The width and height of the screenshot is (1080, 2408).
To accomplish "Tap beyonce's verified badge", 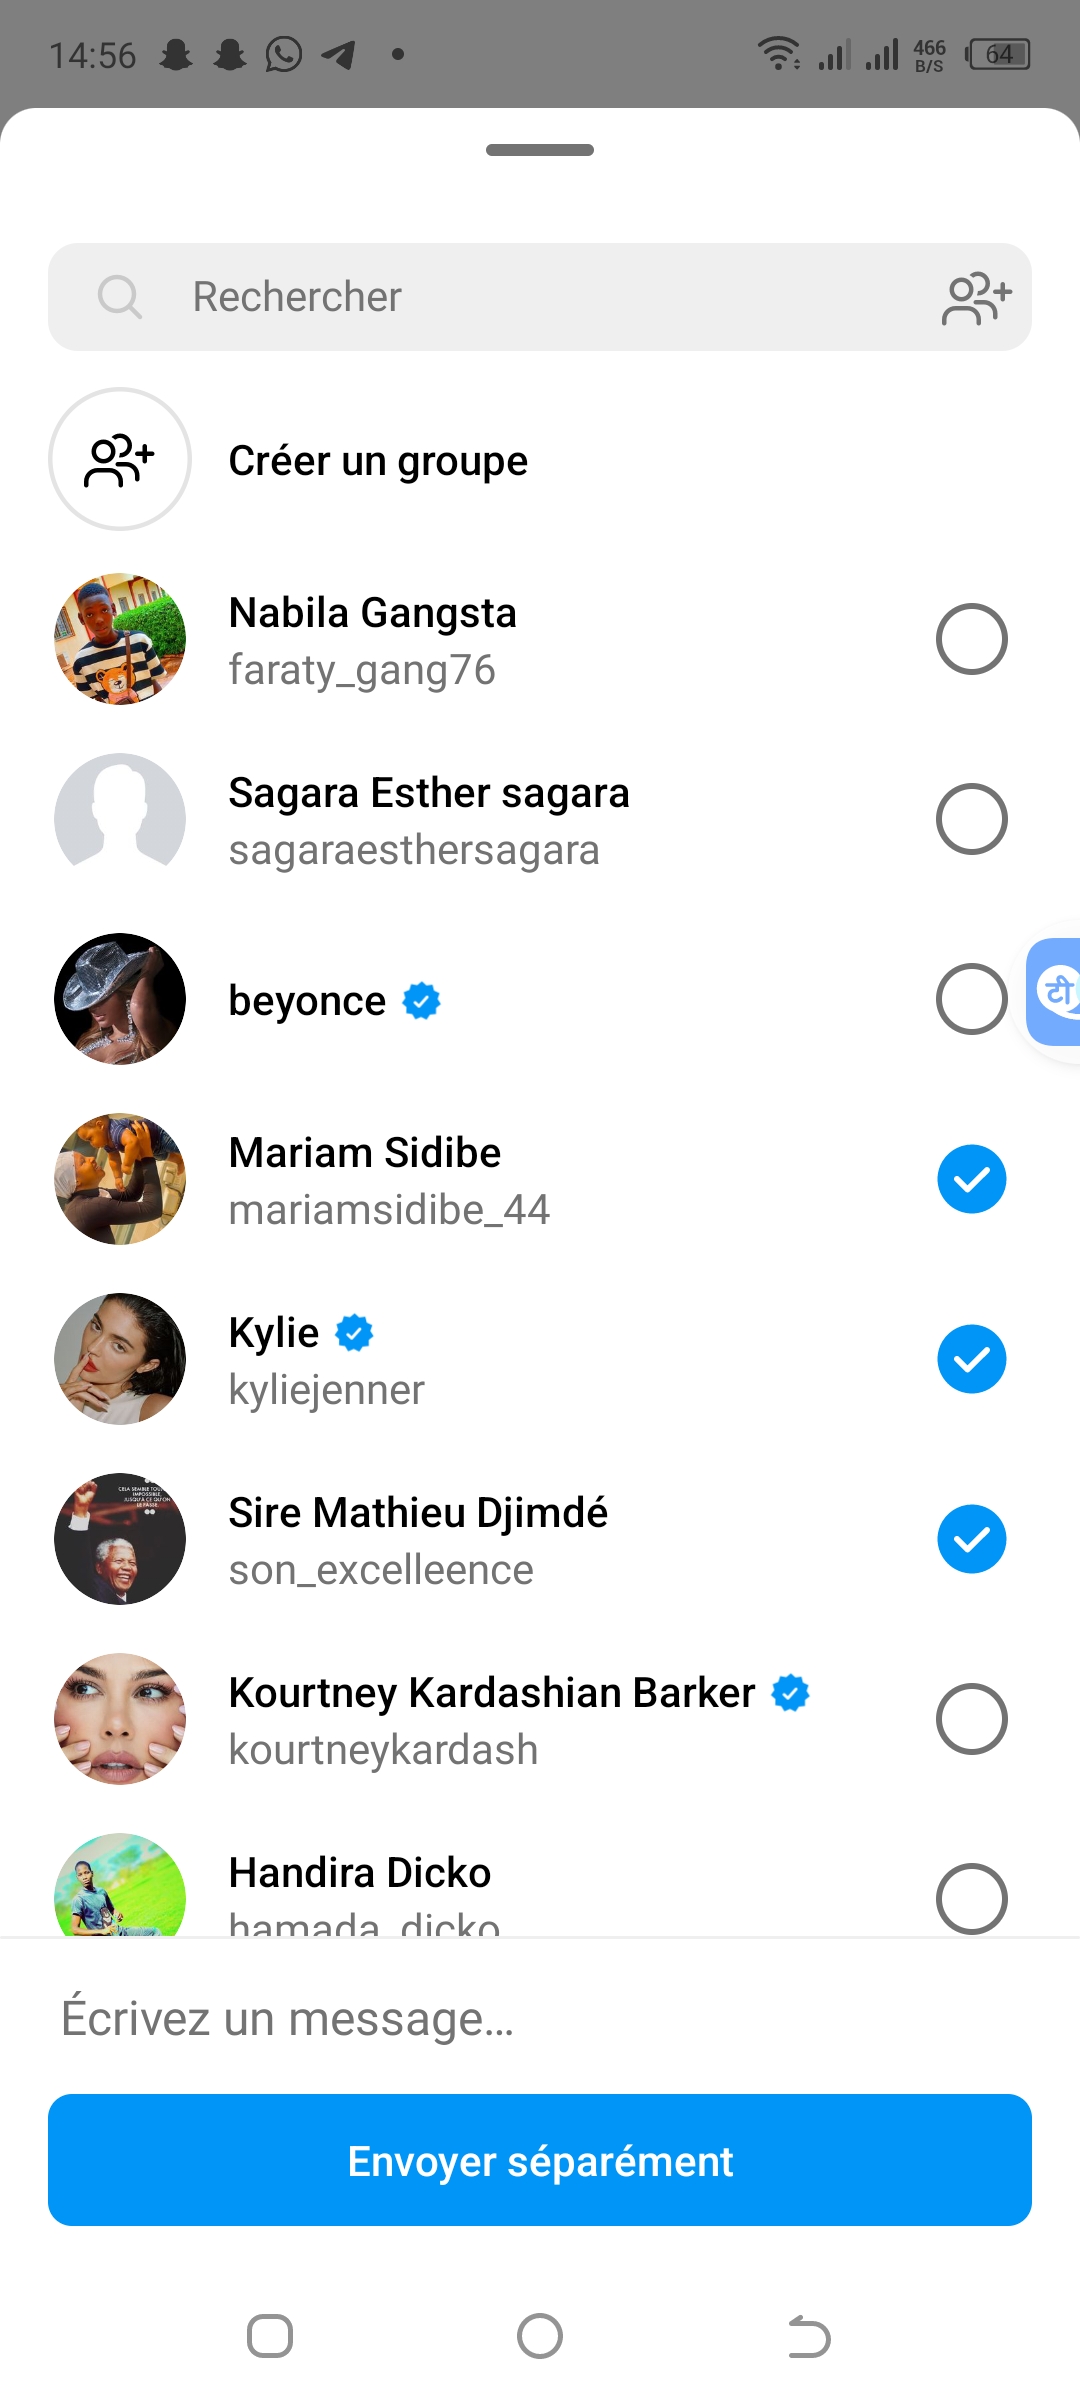I will 422,1001.
